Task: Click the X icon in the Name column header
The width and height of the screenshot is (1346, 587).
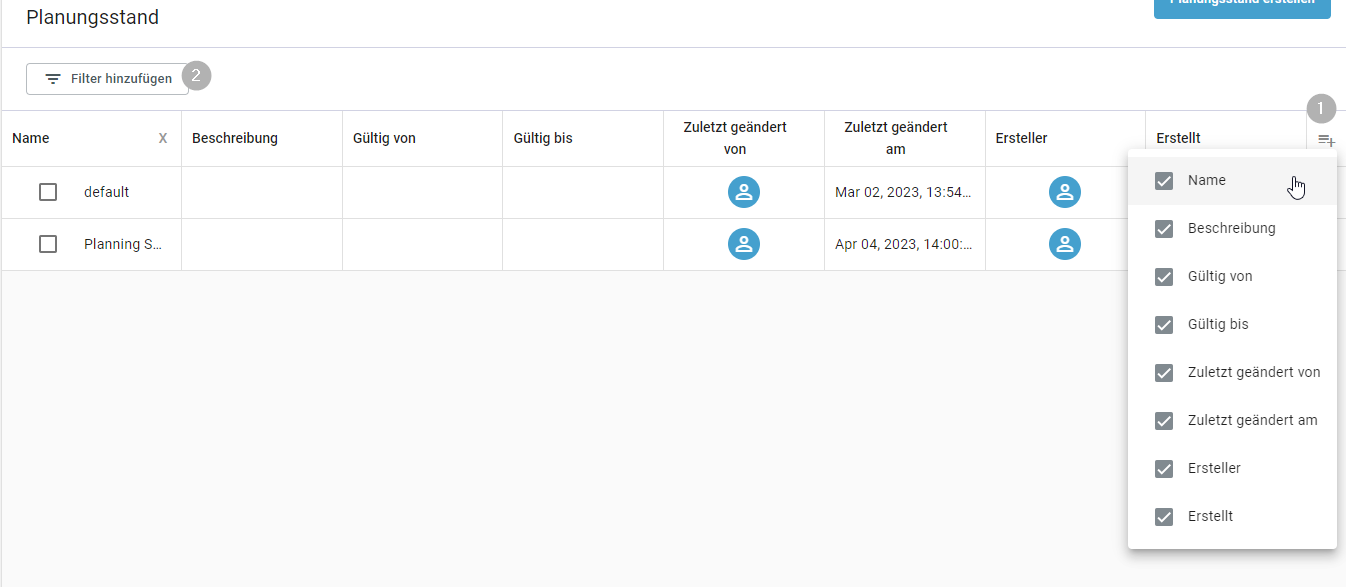Action: (163, 138)
